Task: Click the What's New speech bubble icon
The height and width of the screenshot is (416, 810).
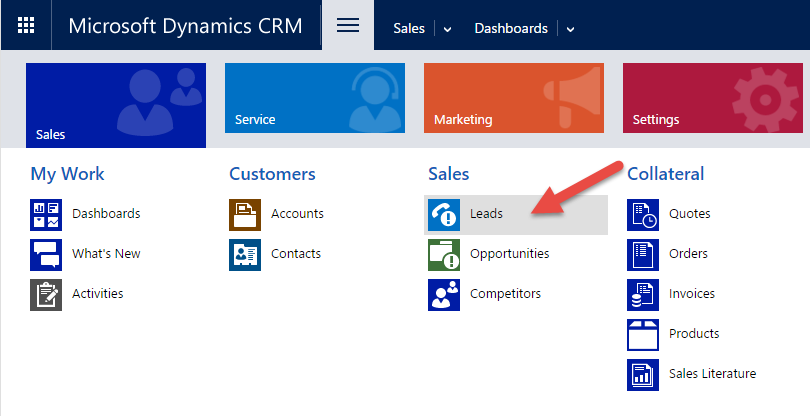Action: point(46,254)
